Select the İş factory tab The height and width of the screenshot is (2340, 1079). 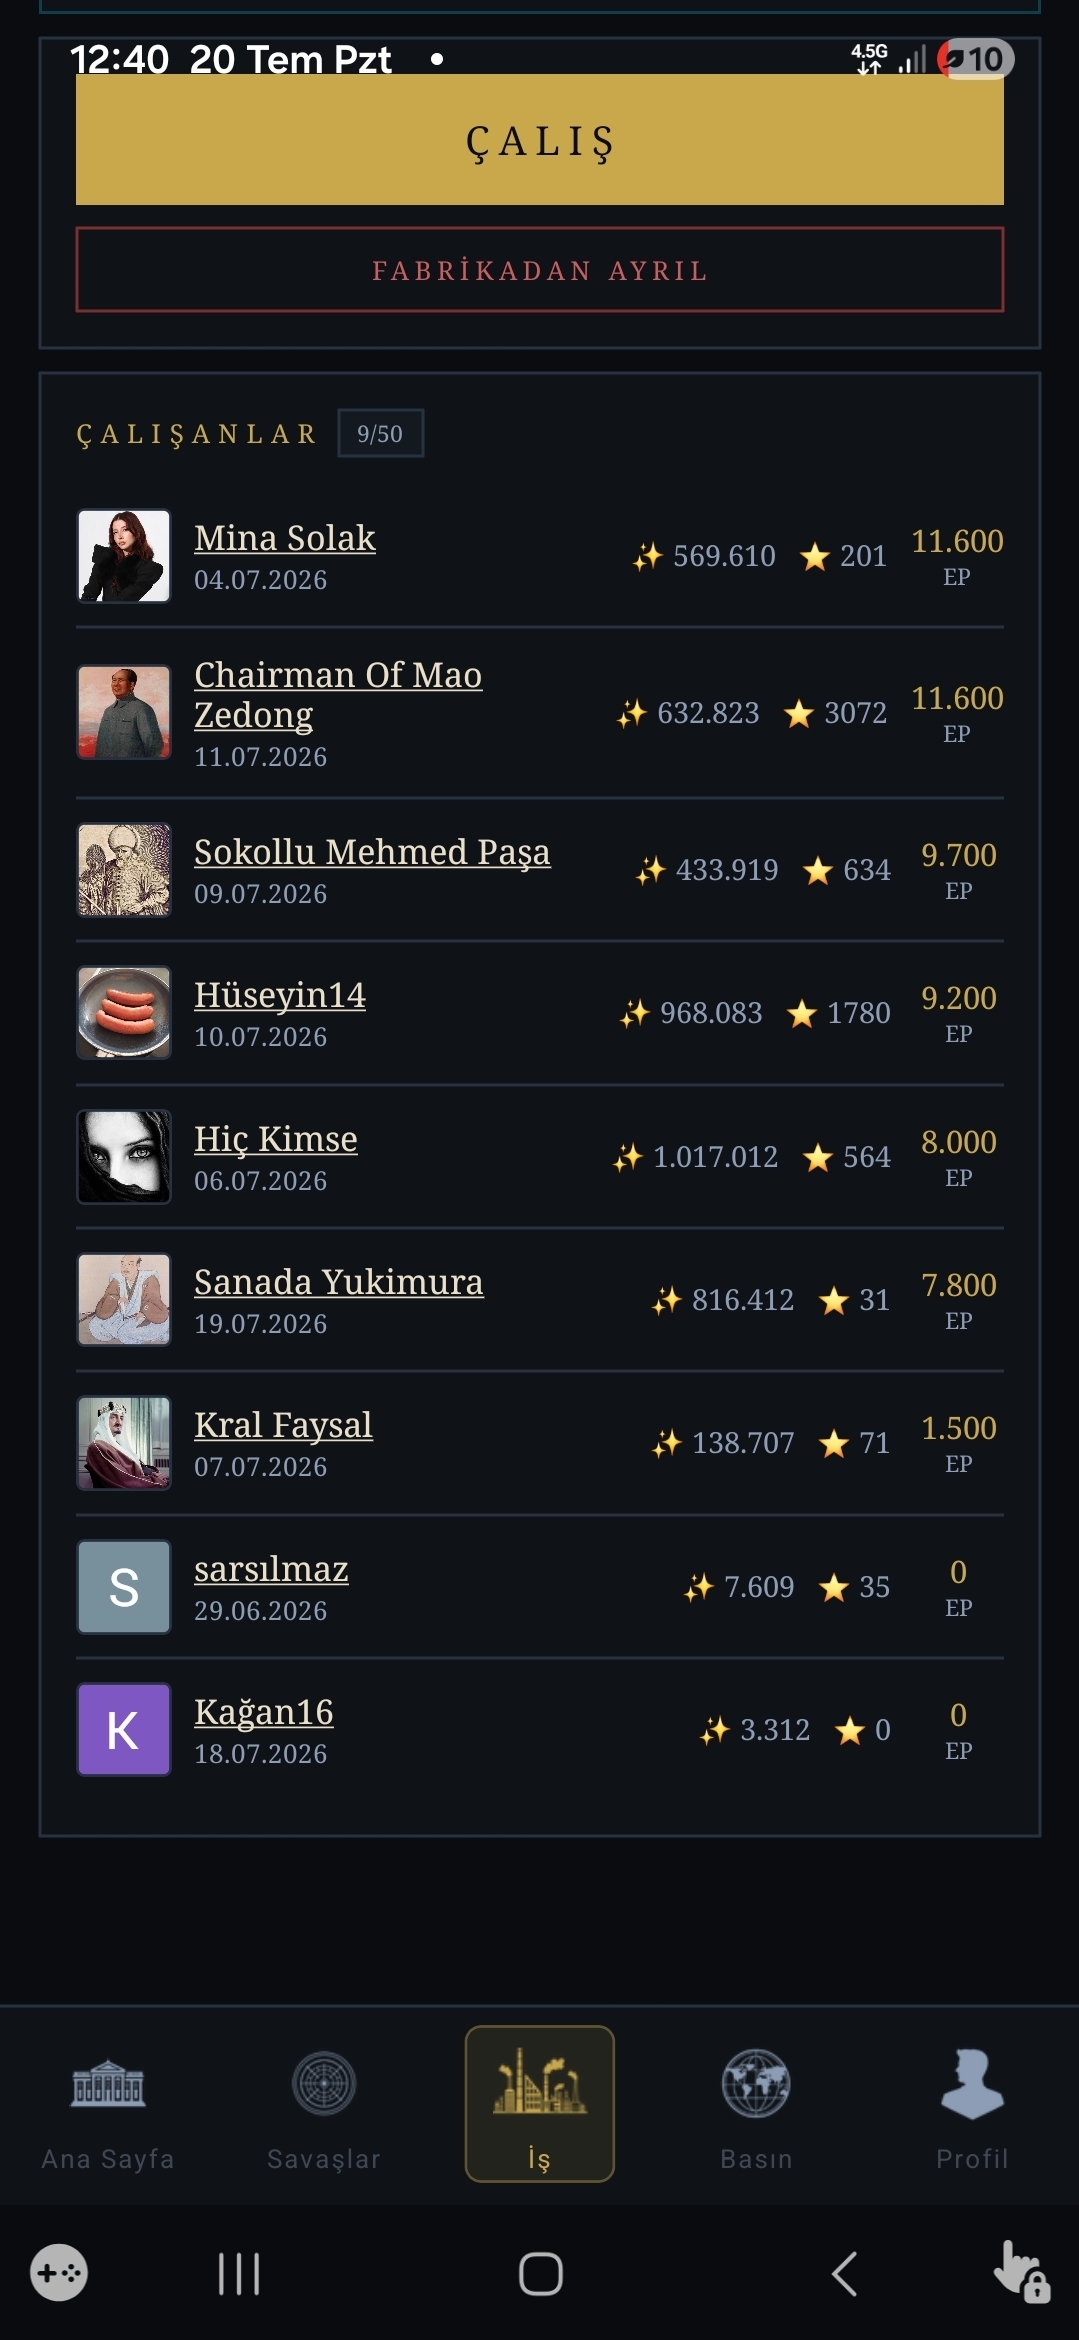[x=540, y=2104]
